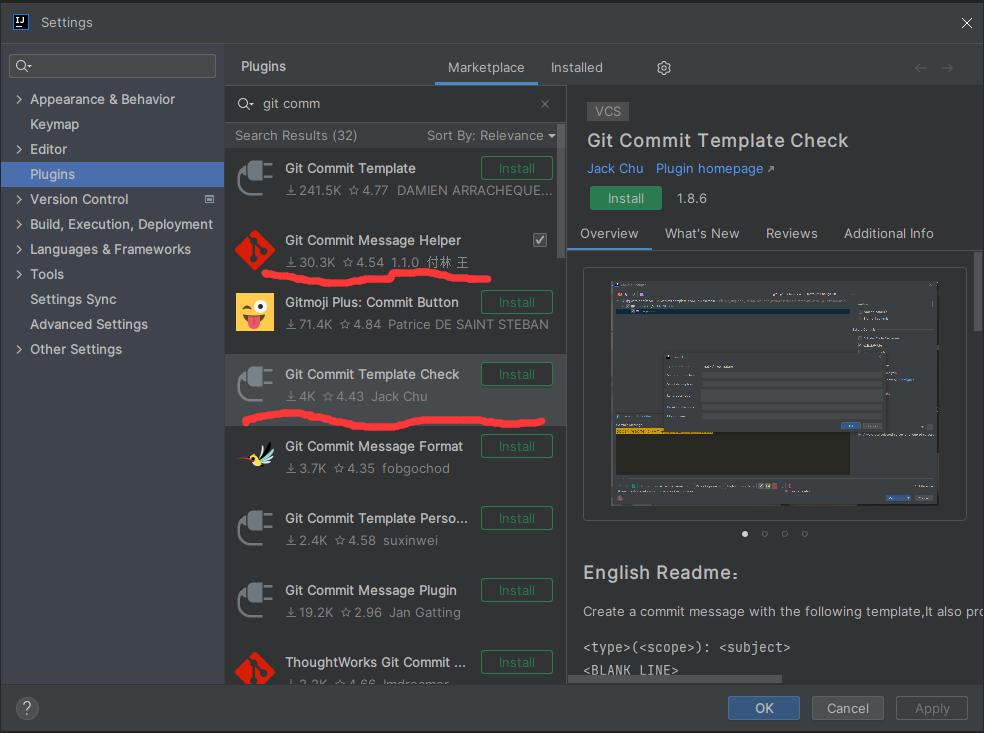Install ThoughtWorks Git Commit plugin

[x=517, y=663]
